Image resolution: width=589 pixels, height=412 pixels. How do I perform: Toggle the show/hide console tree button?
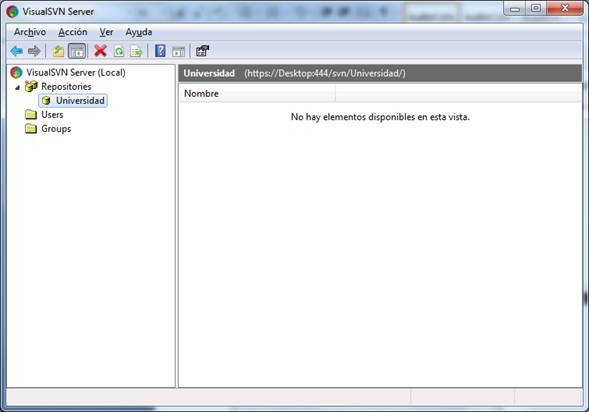[x=77, y=51]
